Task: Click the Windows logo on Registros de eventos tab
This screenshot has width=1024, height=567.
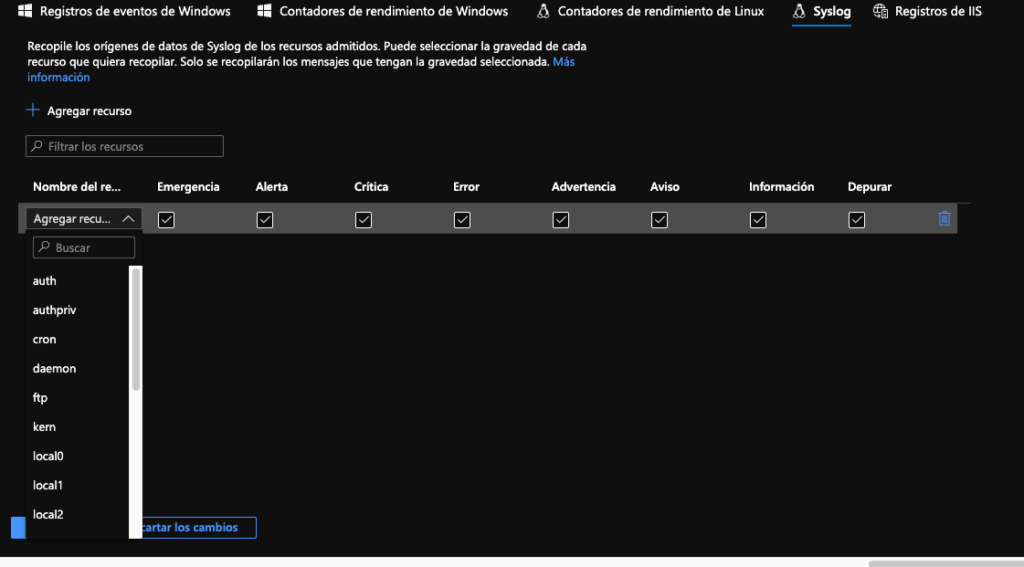Action: coord(25,11)
